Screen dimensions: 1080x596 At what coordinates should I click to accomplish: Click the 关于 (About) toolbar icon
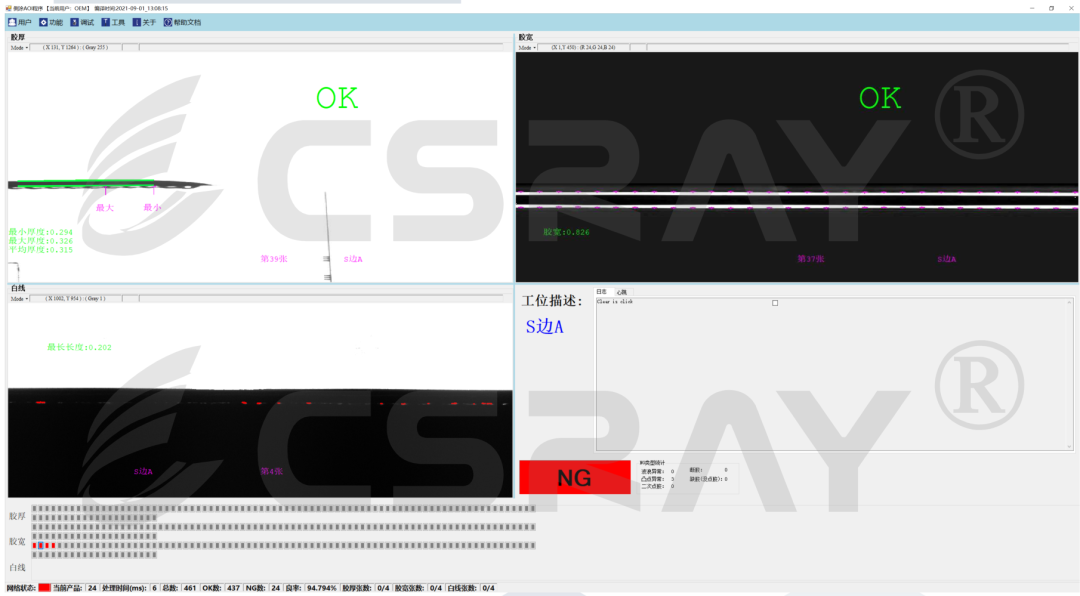point(136,22)
